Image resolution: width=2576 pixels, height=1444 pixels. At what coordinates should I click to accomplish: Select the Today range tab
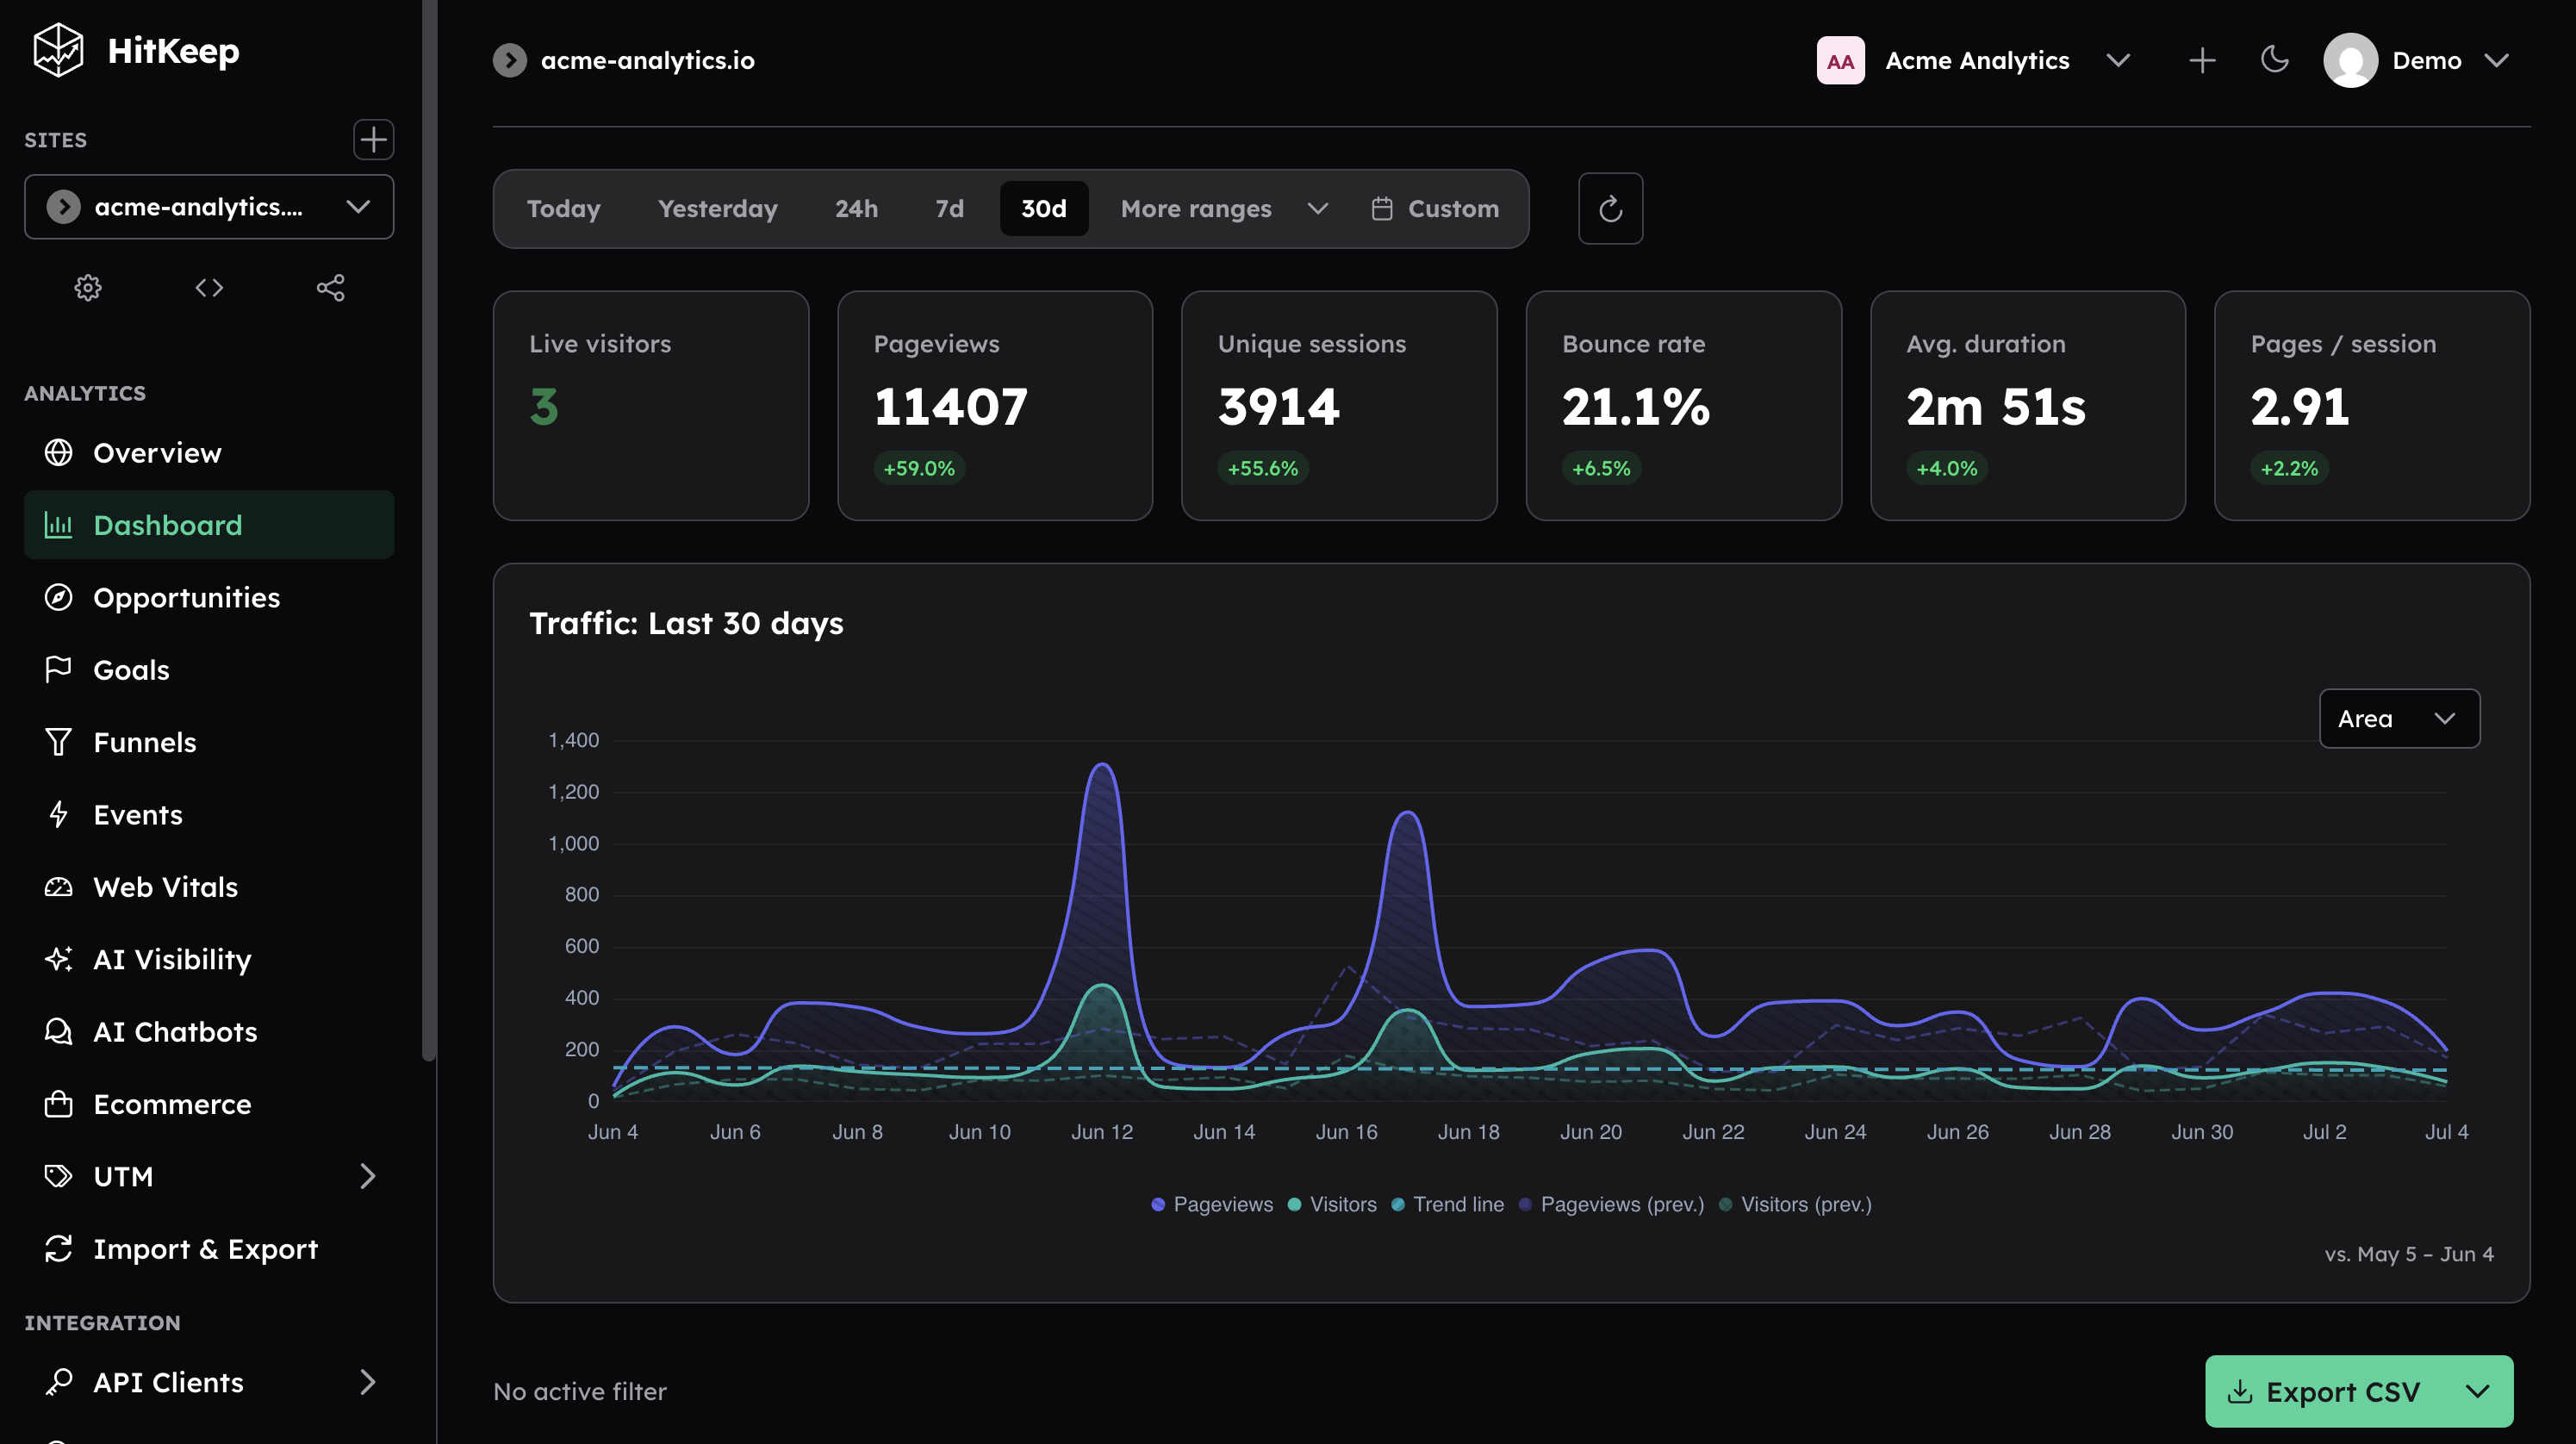click(x=564, y=209)
